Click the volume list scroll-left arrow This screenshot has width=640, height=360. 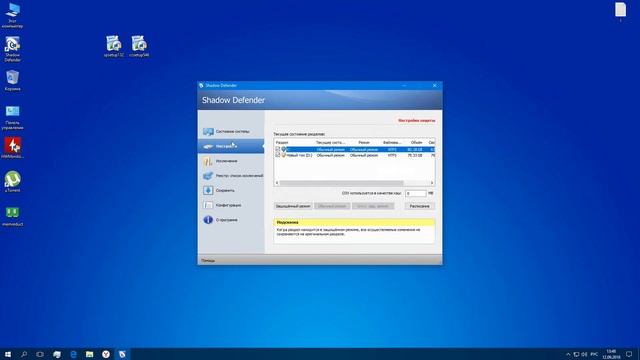point(277,183)
